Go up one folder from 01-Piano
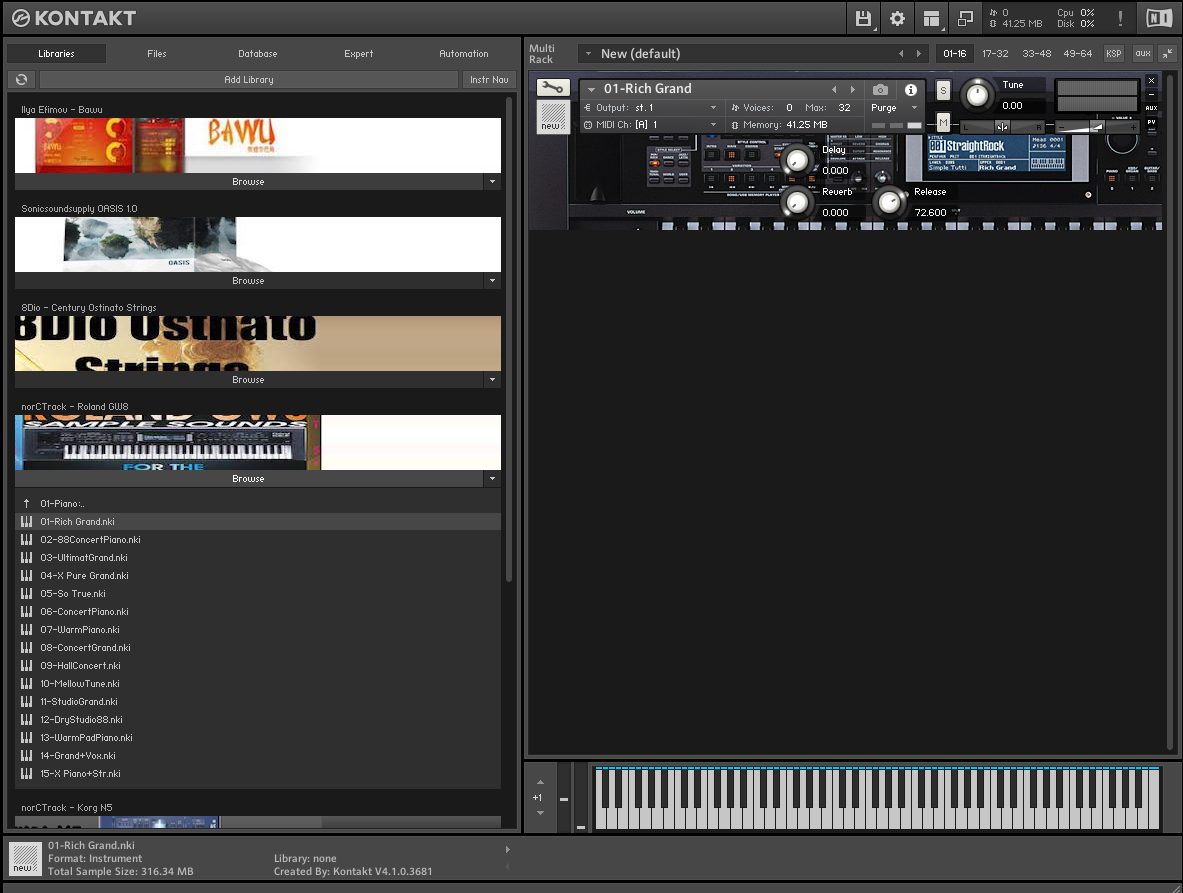 point(26,503)
